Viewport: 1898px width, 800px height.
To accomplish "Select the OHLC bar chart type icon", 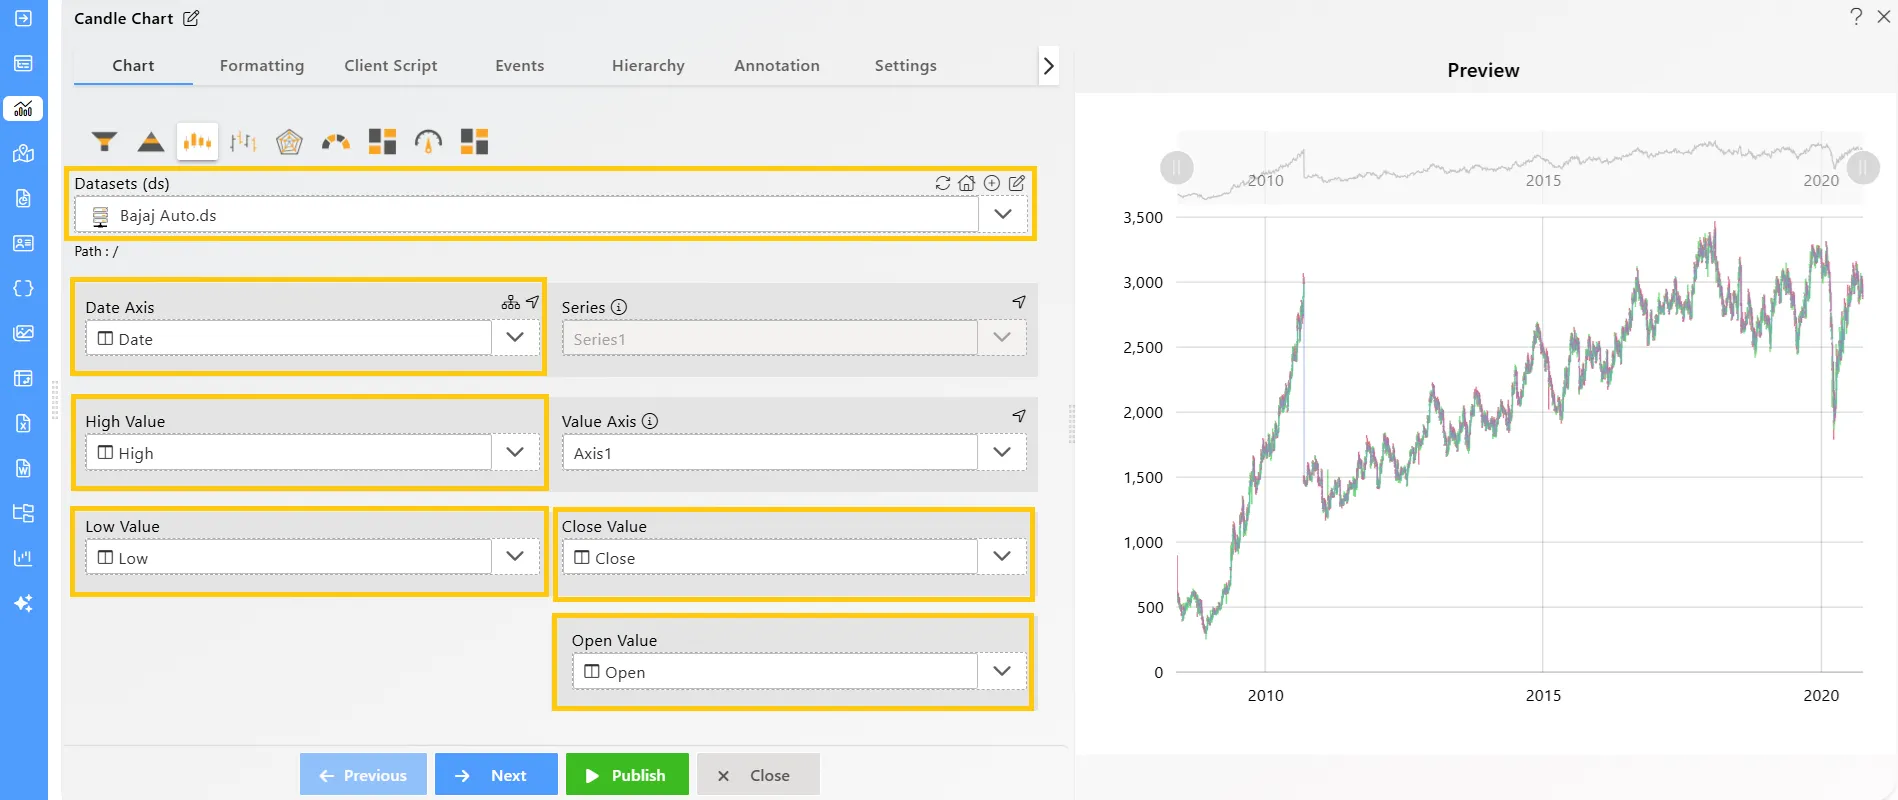I will [243, 141].
